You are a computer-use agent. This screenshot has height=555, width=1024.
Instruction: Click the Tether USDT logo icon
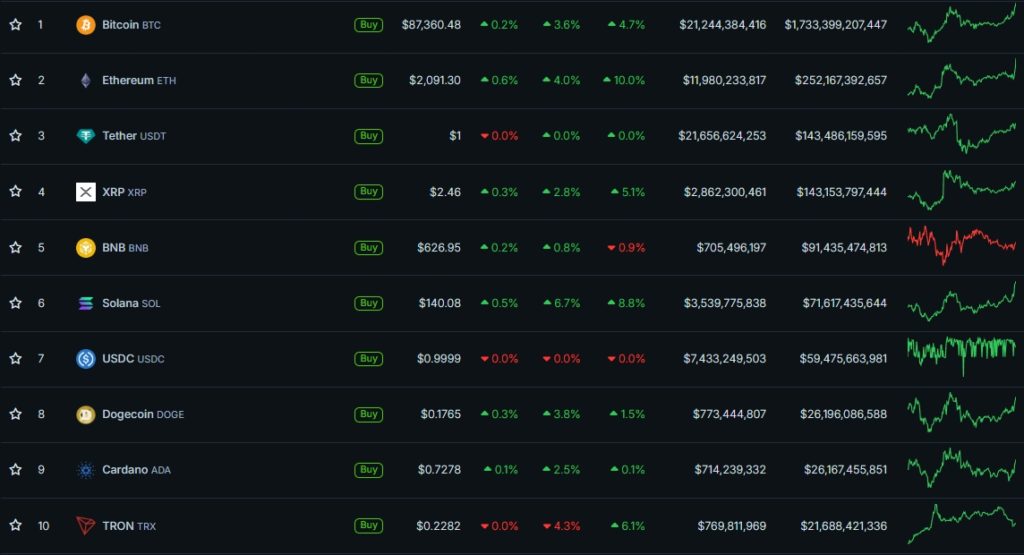(x=86, y=136)
